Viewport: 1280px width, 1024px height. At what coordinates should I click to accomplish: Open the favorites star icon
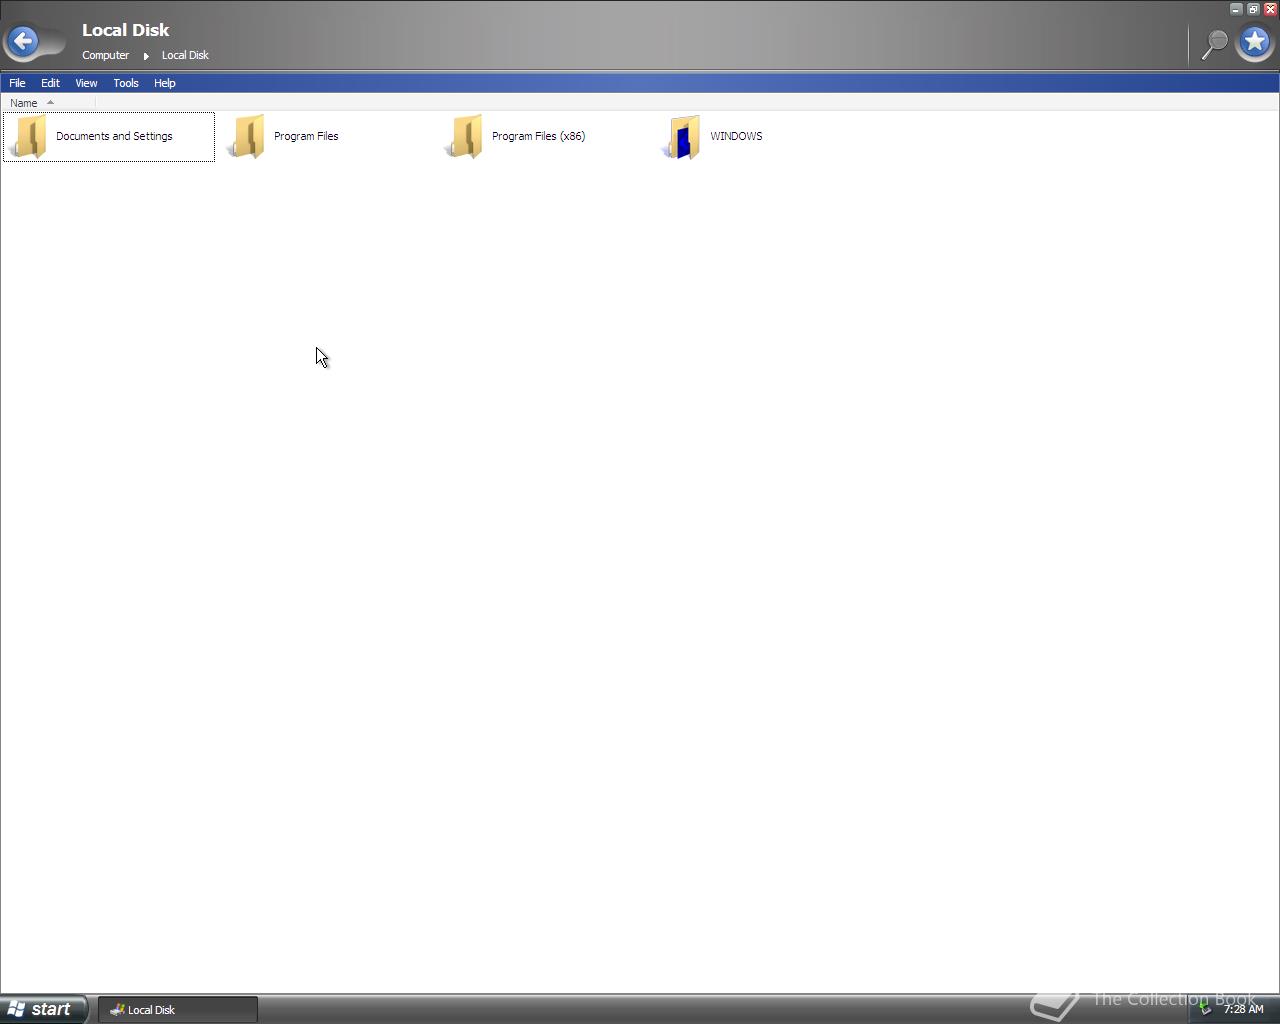tap(1254, 42)
